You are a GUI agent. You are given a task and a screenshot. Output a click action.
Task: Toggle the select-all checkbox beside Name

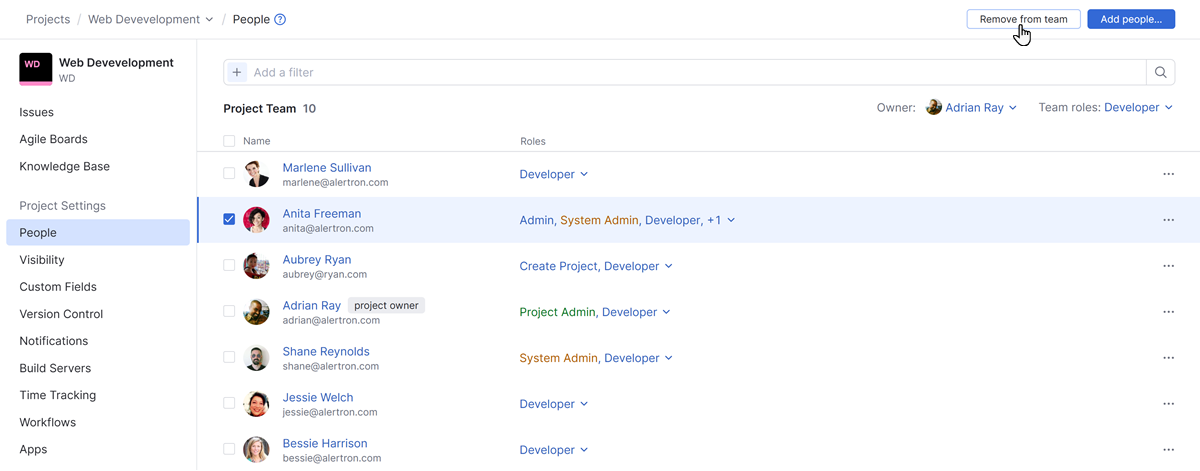(x=229, y=141)
